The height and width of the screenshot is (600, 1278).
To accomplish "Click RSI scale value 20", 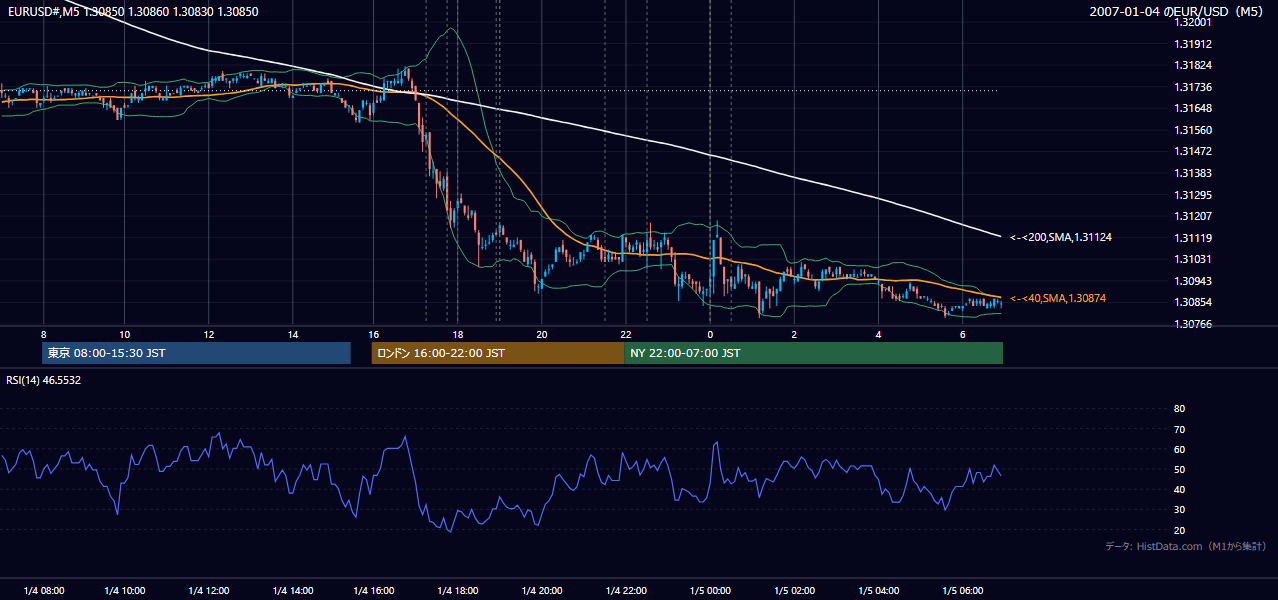I will click(1179, 530).
